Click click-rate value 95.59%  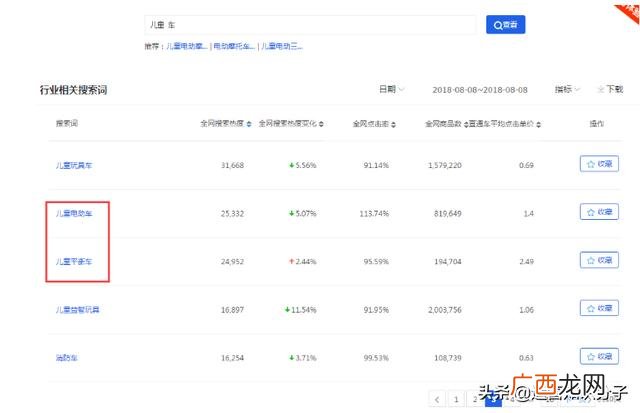pyautogui.click(x=376, y=262)
